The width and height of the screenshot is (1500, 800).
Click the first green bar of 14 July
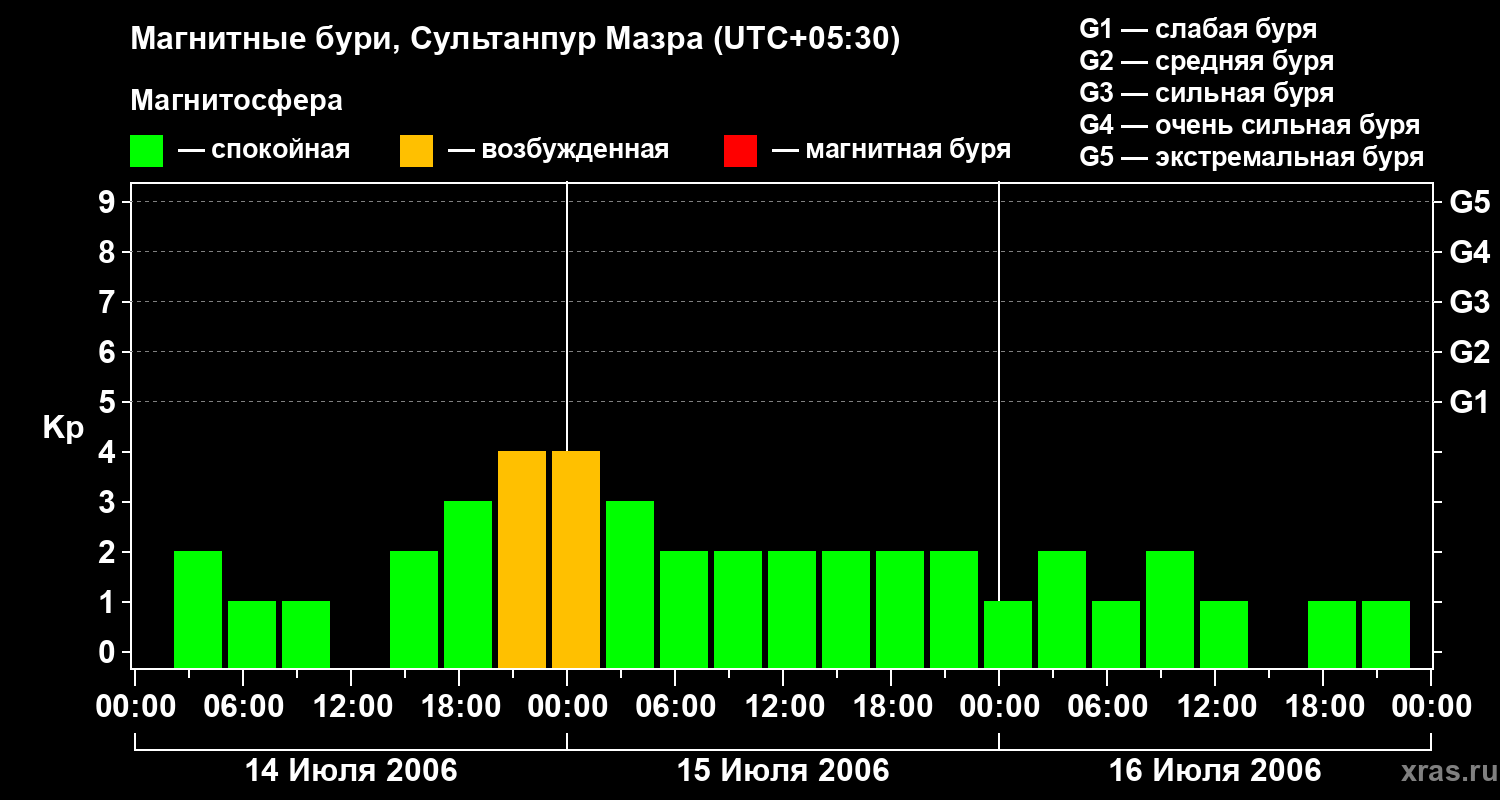click(x=198, y=609)
